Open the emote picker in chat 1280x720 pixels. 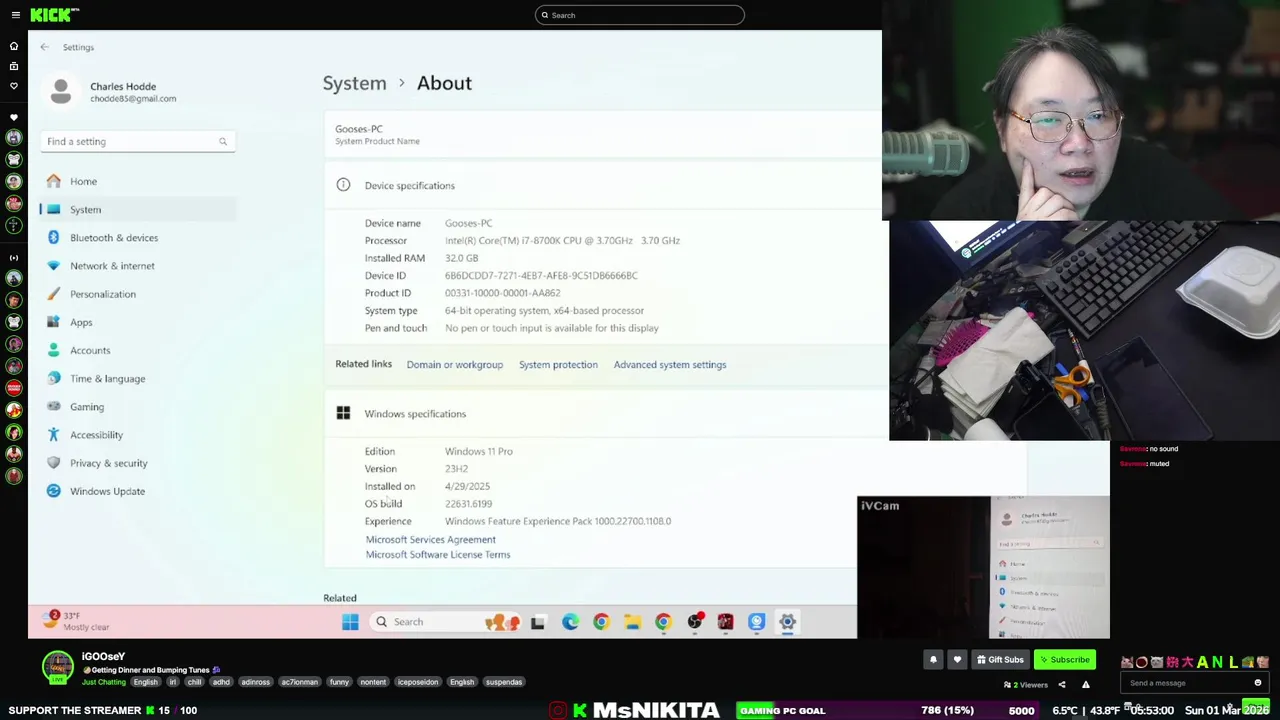pos(1258,683)
